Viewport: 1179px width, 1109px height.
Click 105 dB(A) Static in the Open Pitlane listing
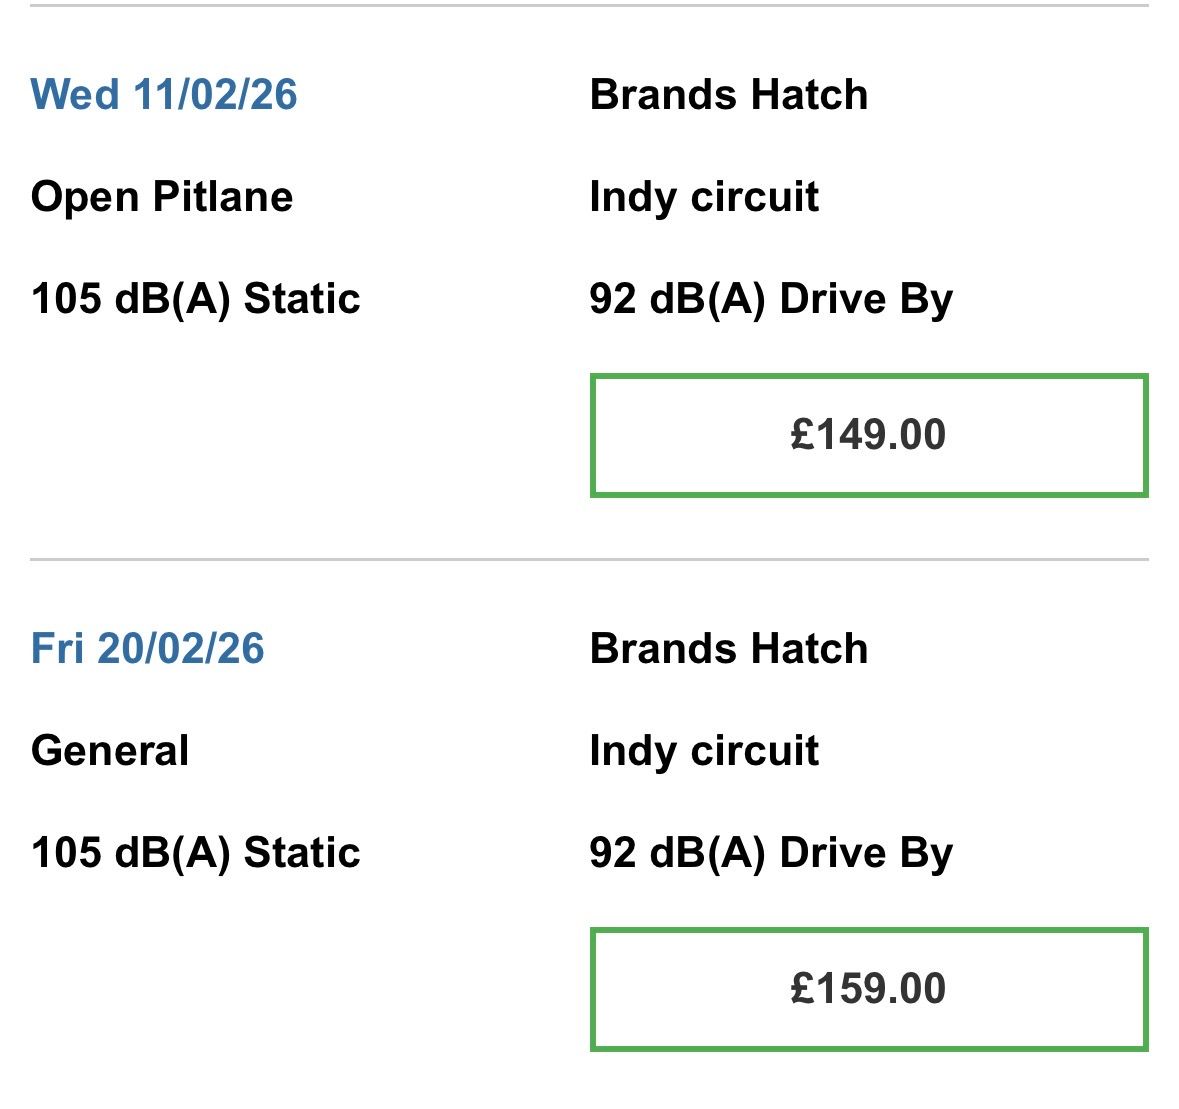(196, 299)
